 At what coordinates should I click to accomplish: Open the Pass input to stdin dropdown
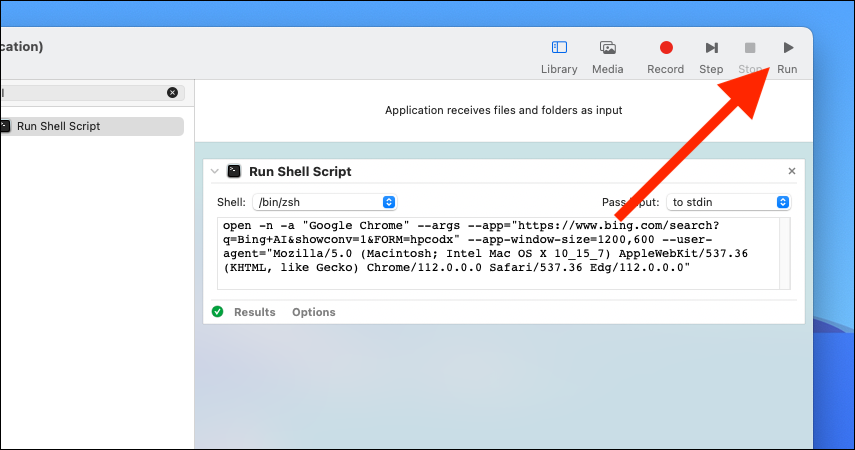point(728,202)
